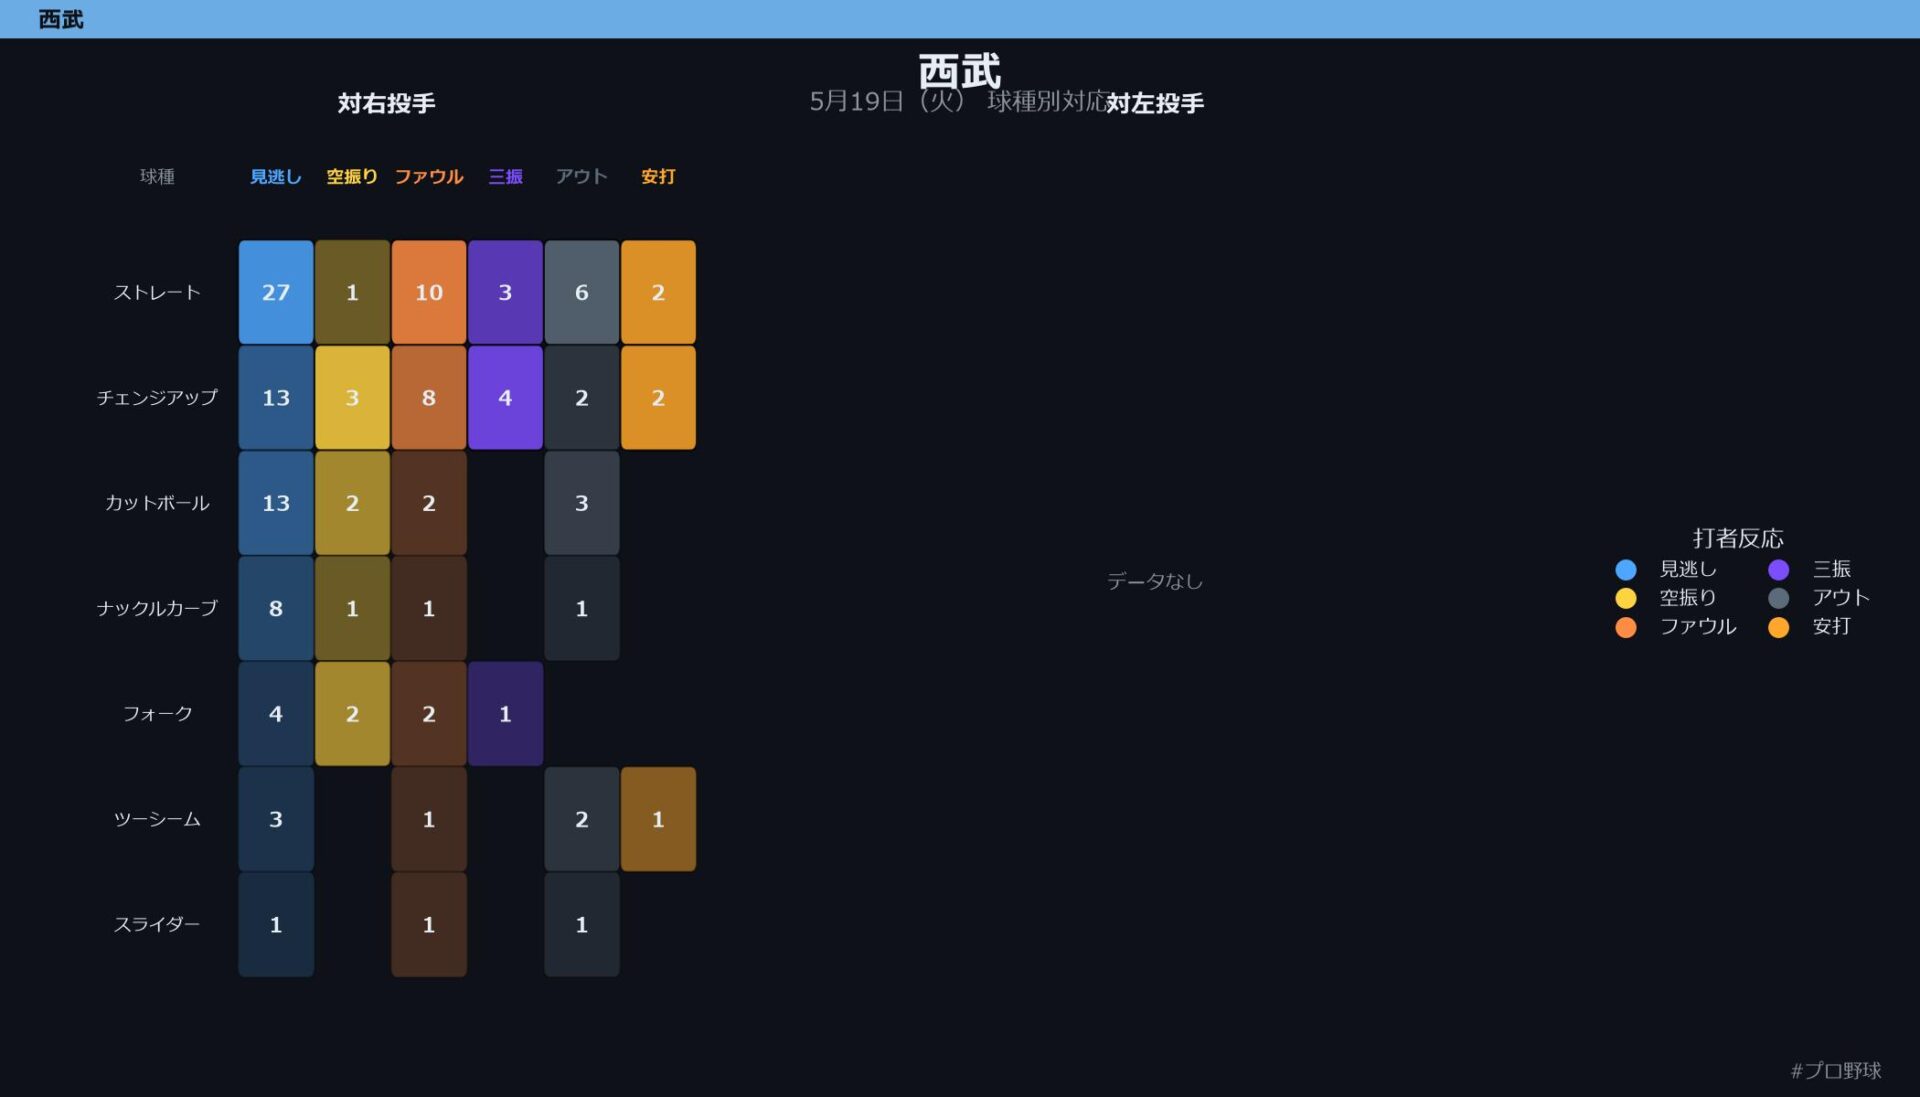Click the スライダー row label
This screenshot has width=1920, height=1097.
point(157,925)
